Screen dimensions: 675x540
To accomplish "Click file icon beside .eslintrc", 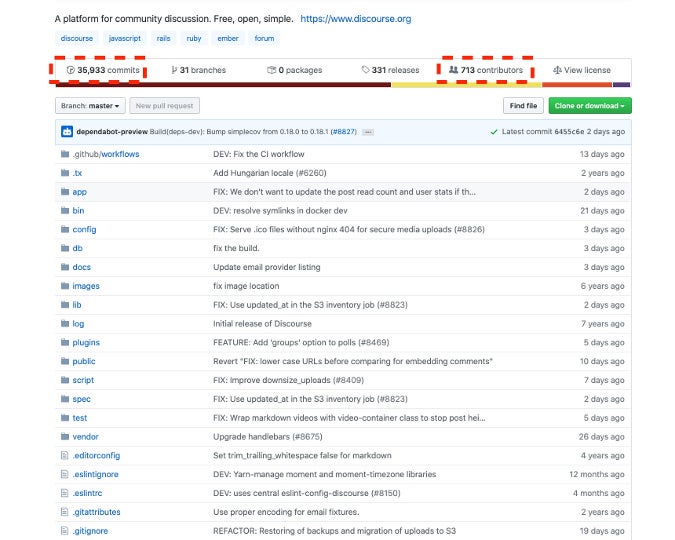I will click(x=65, y=493).
